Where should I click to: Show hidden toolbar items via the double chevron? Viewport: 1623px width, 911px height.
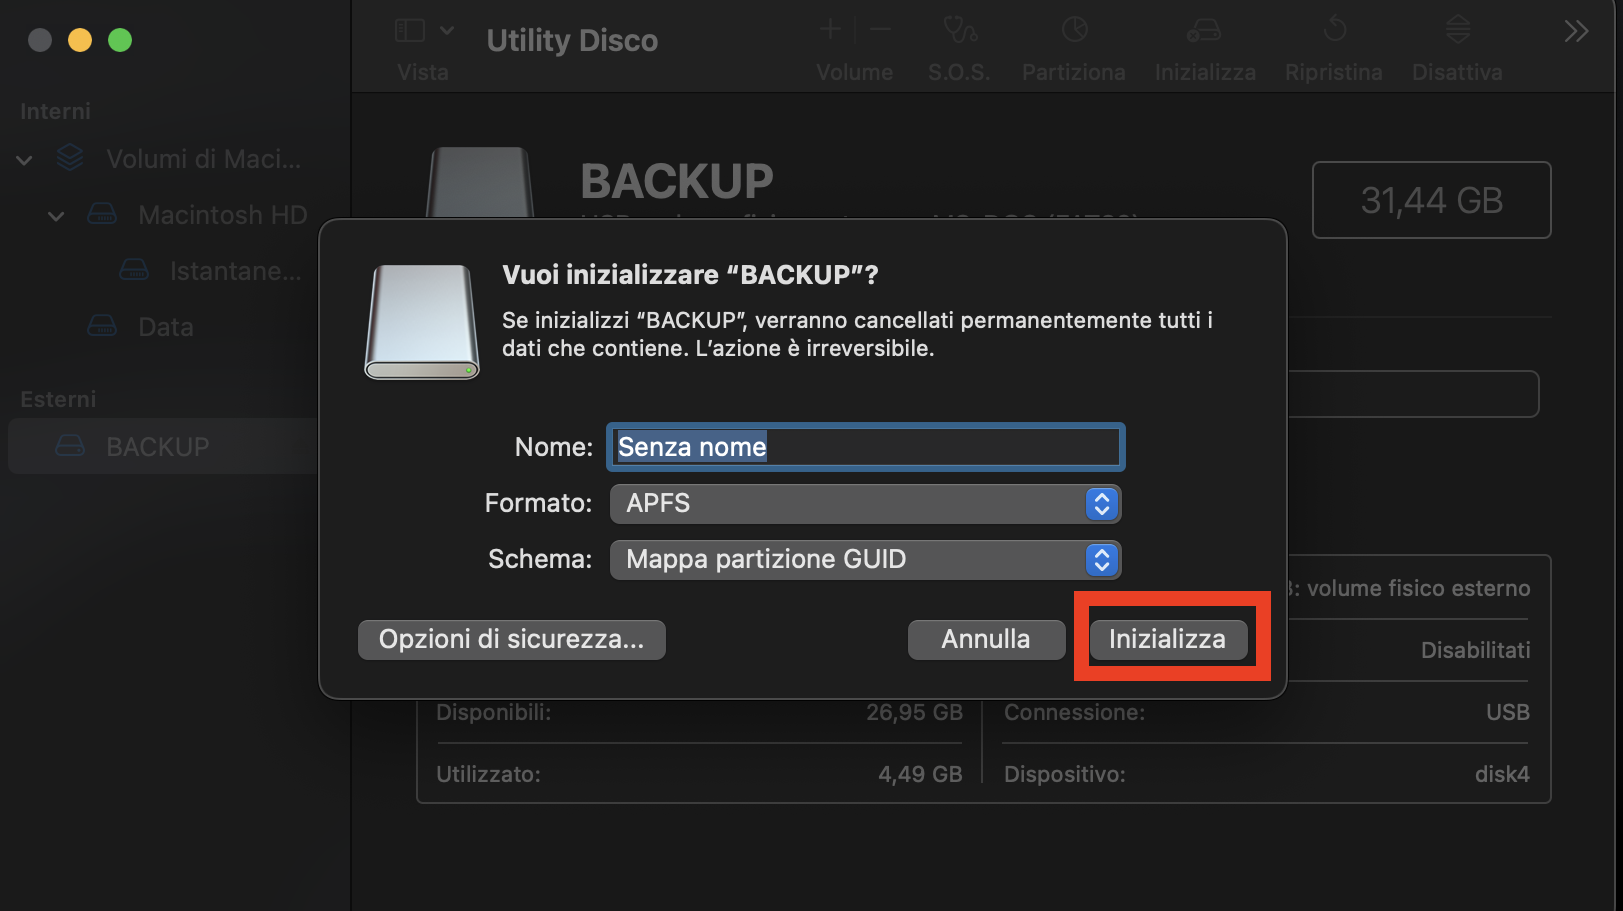tap(1575, 31)
